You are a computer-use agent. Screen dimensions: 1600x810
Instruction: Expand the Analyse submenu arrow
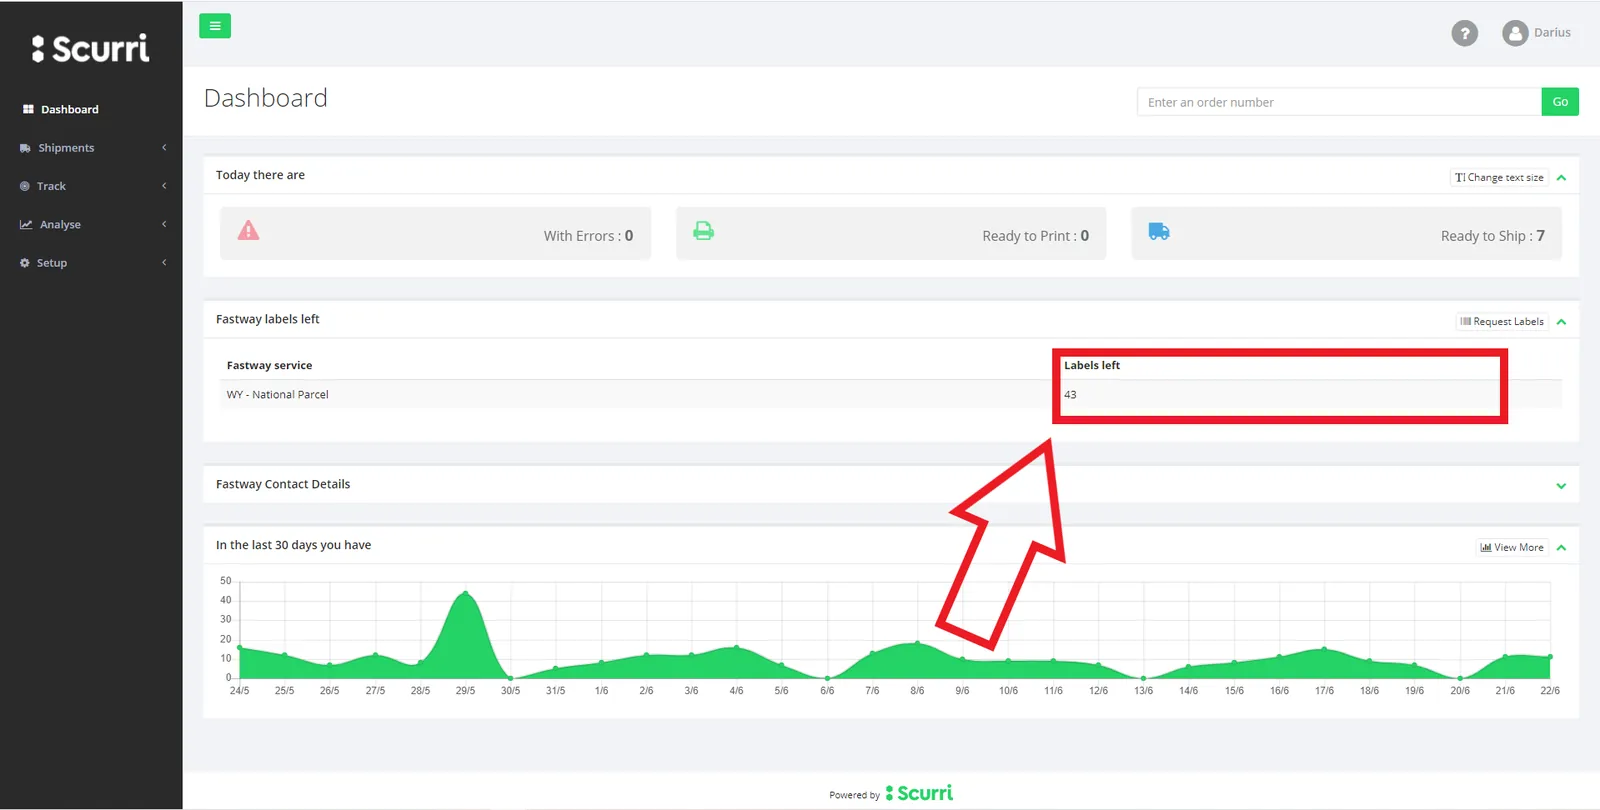point(164,224)
